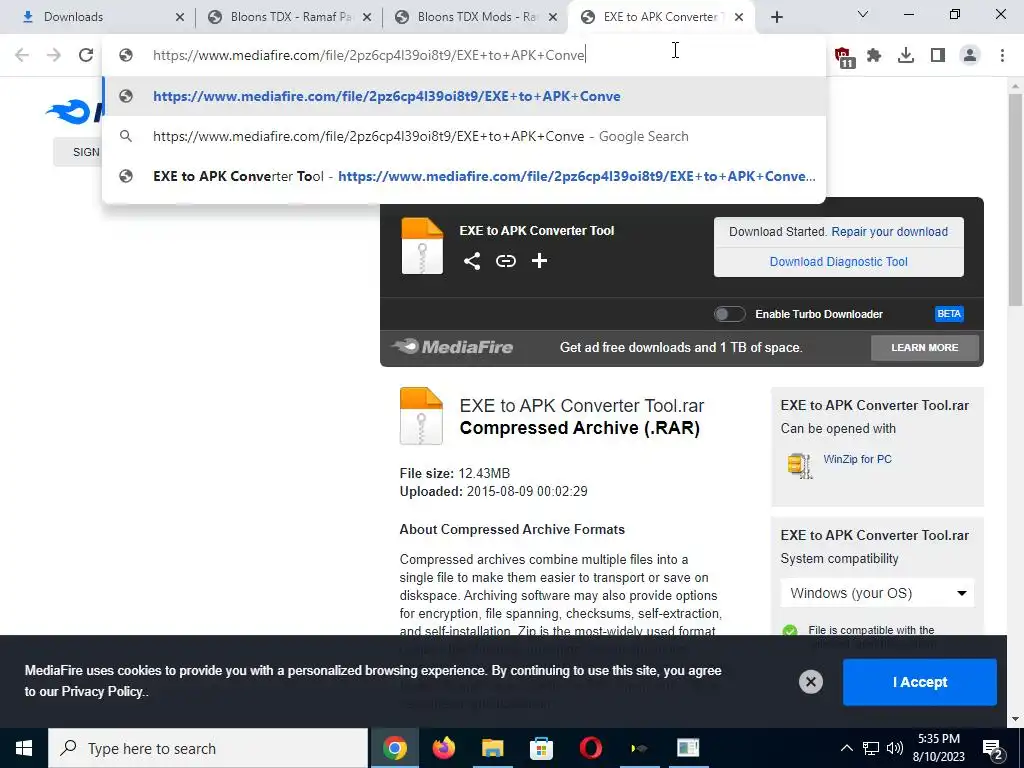1024x768 pixels.
Task: Launch Opera from the taskbar
Action: pyautogui.click(x=590, y=748)
